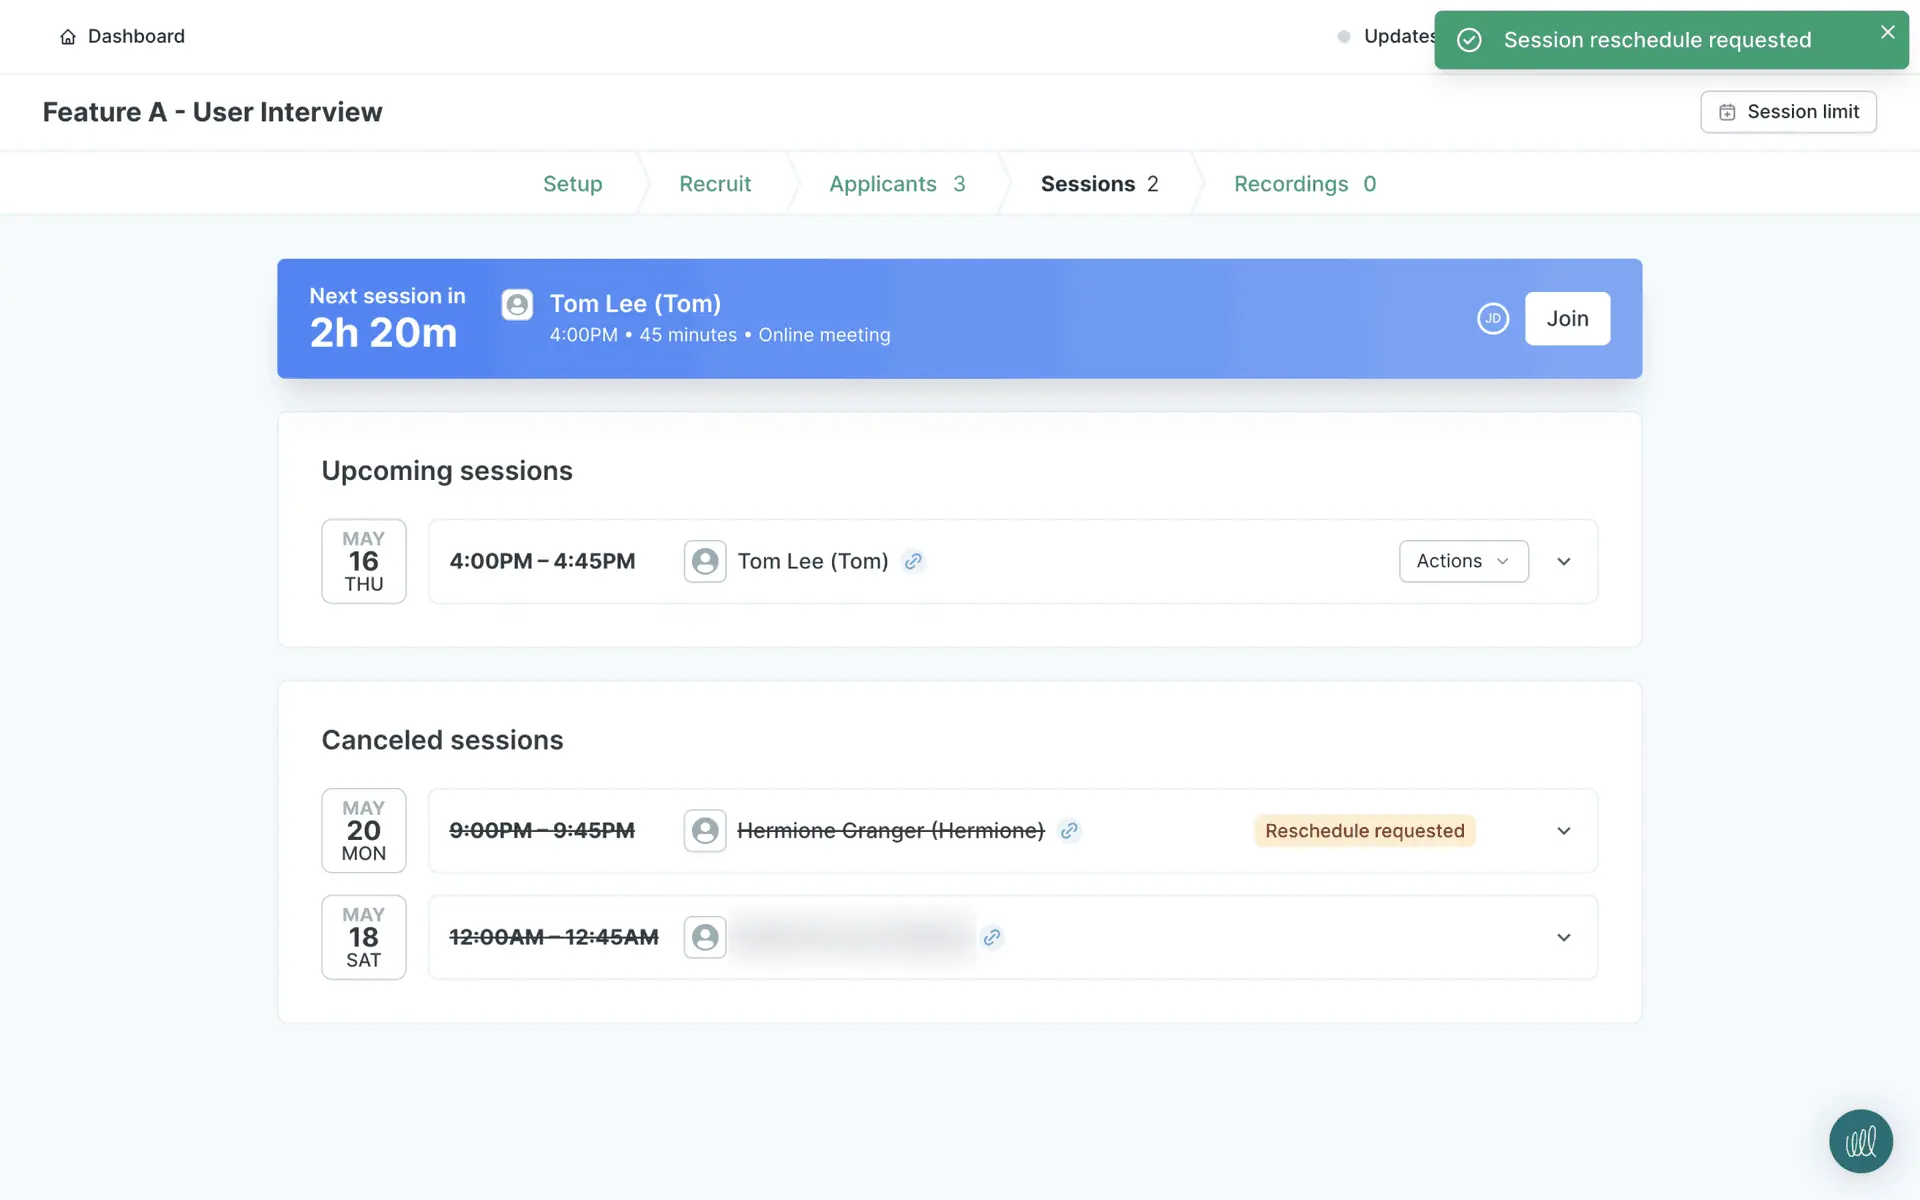Go to the Setup tab
Viewport: 1920px width, 1200px height.
click(572, 184)
